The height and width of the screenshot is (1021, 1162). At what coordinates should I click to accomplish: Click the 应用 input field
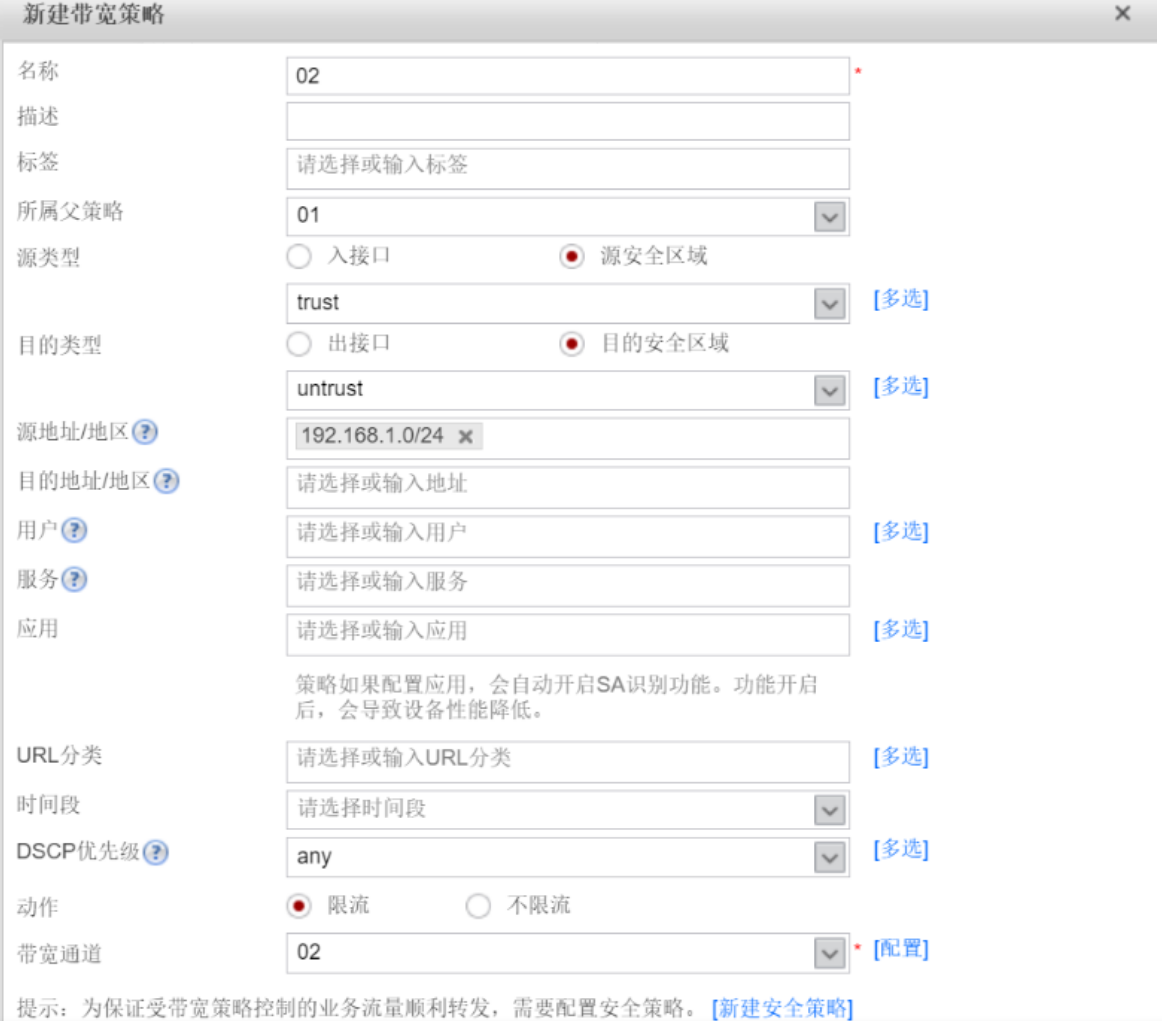click(x=568, y=634)
